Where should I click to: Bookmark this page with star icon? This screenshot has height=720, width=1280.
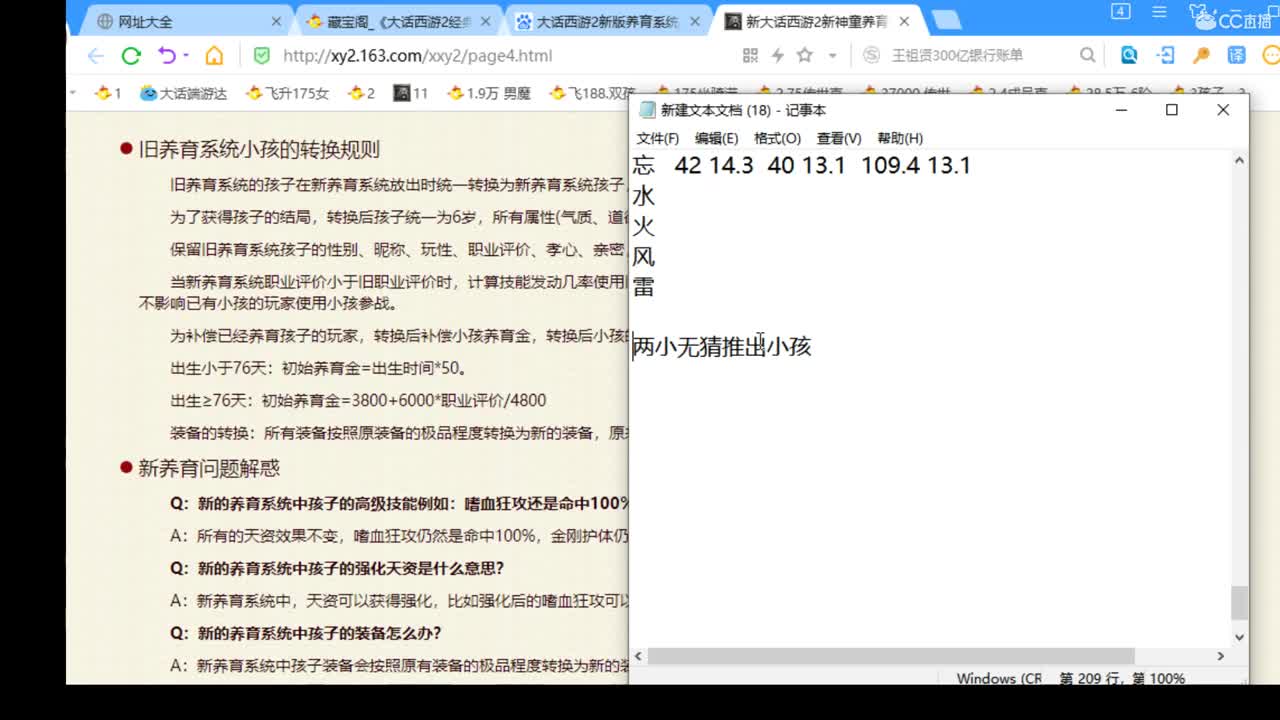coord(805,56)
